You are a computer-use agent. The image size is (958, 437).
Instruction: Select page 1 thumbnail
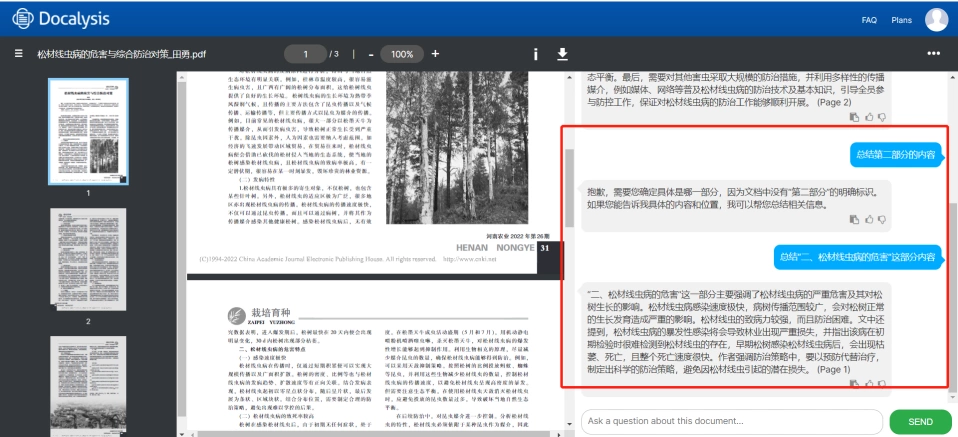(89, 131)
